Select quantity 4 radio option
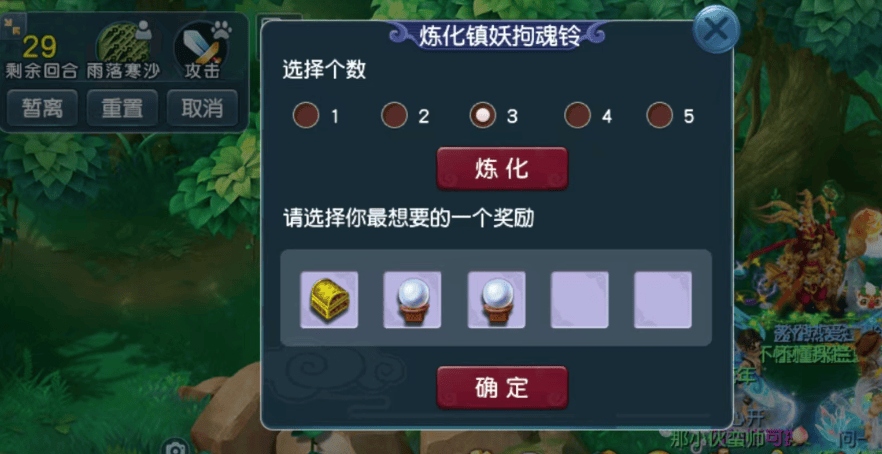The image size is (882, 454). (x=578, y=115)
